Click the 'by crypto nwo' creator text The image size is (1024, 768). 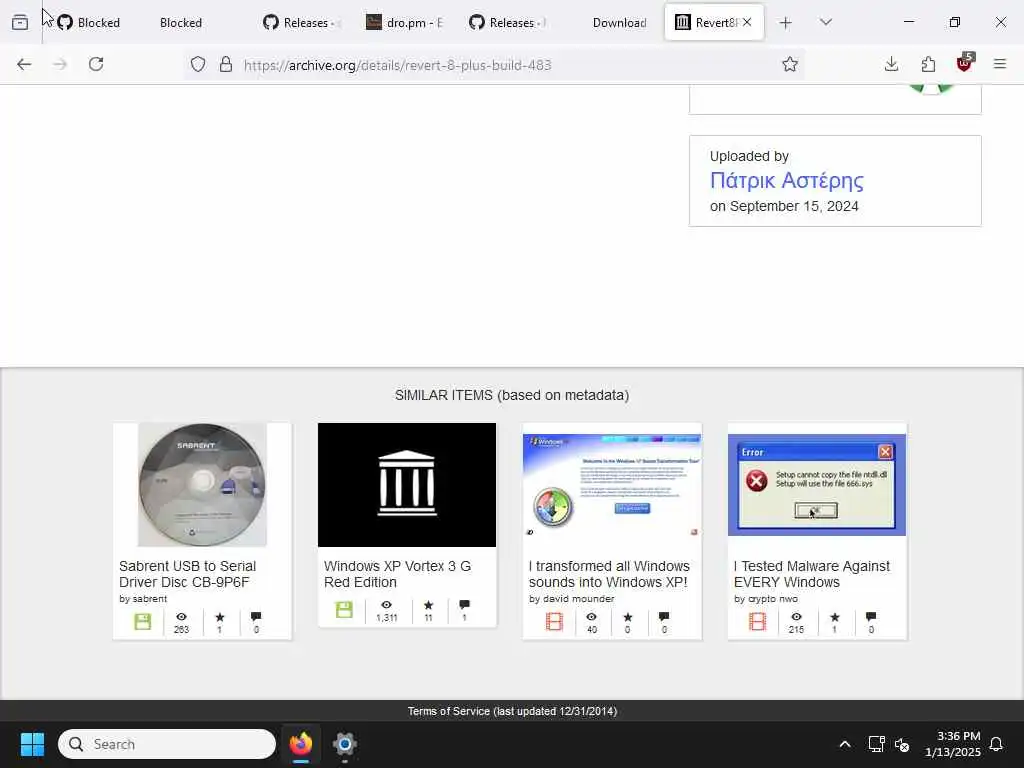765,598
